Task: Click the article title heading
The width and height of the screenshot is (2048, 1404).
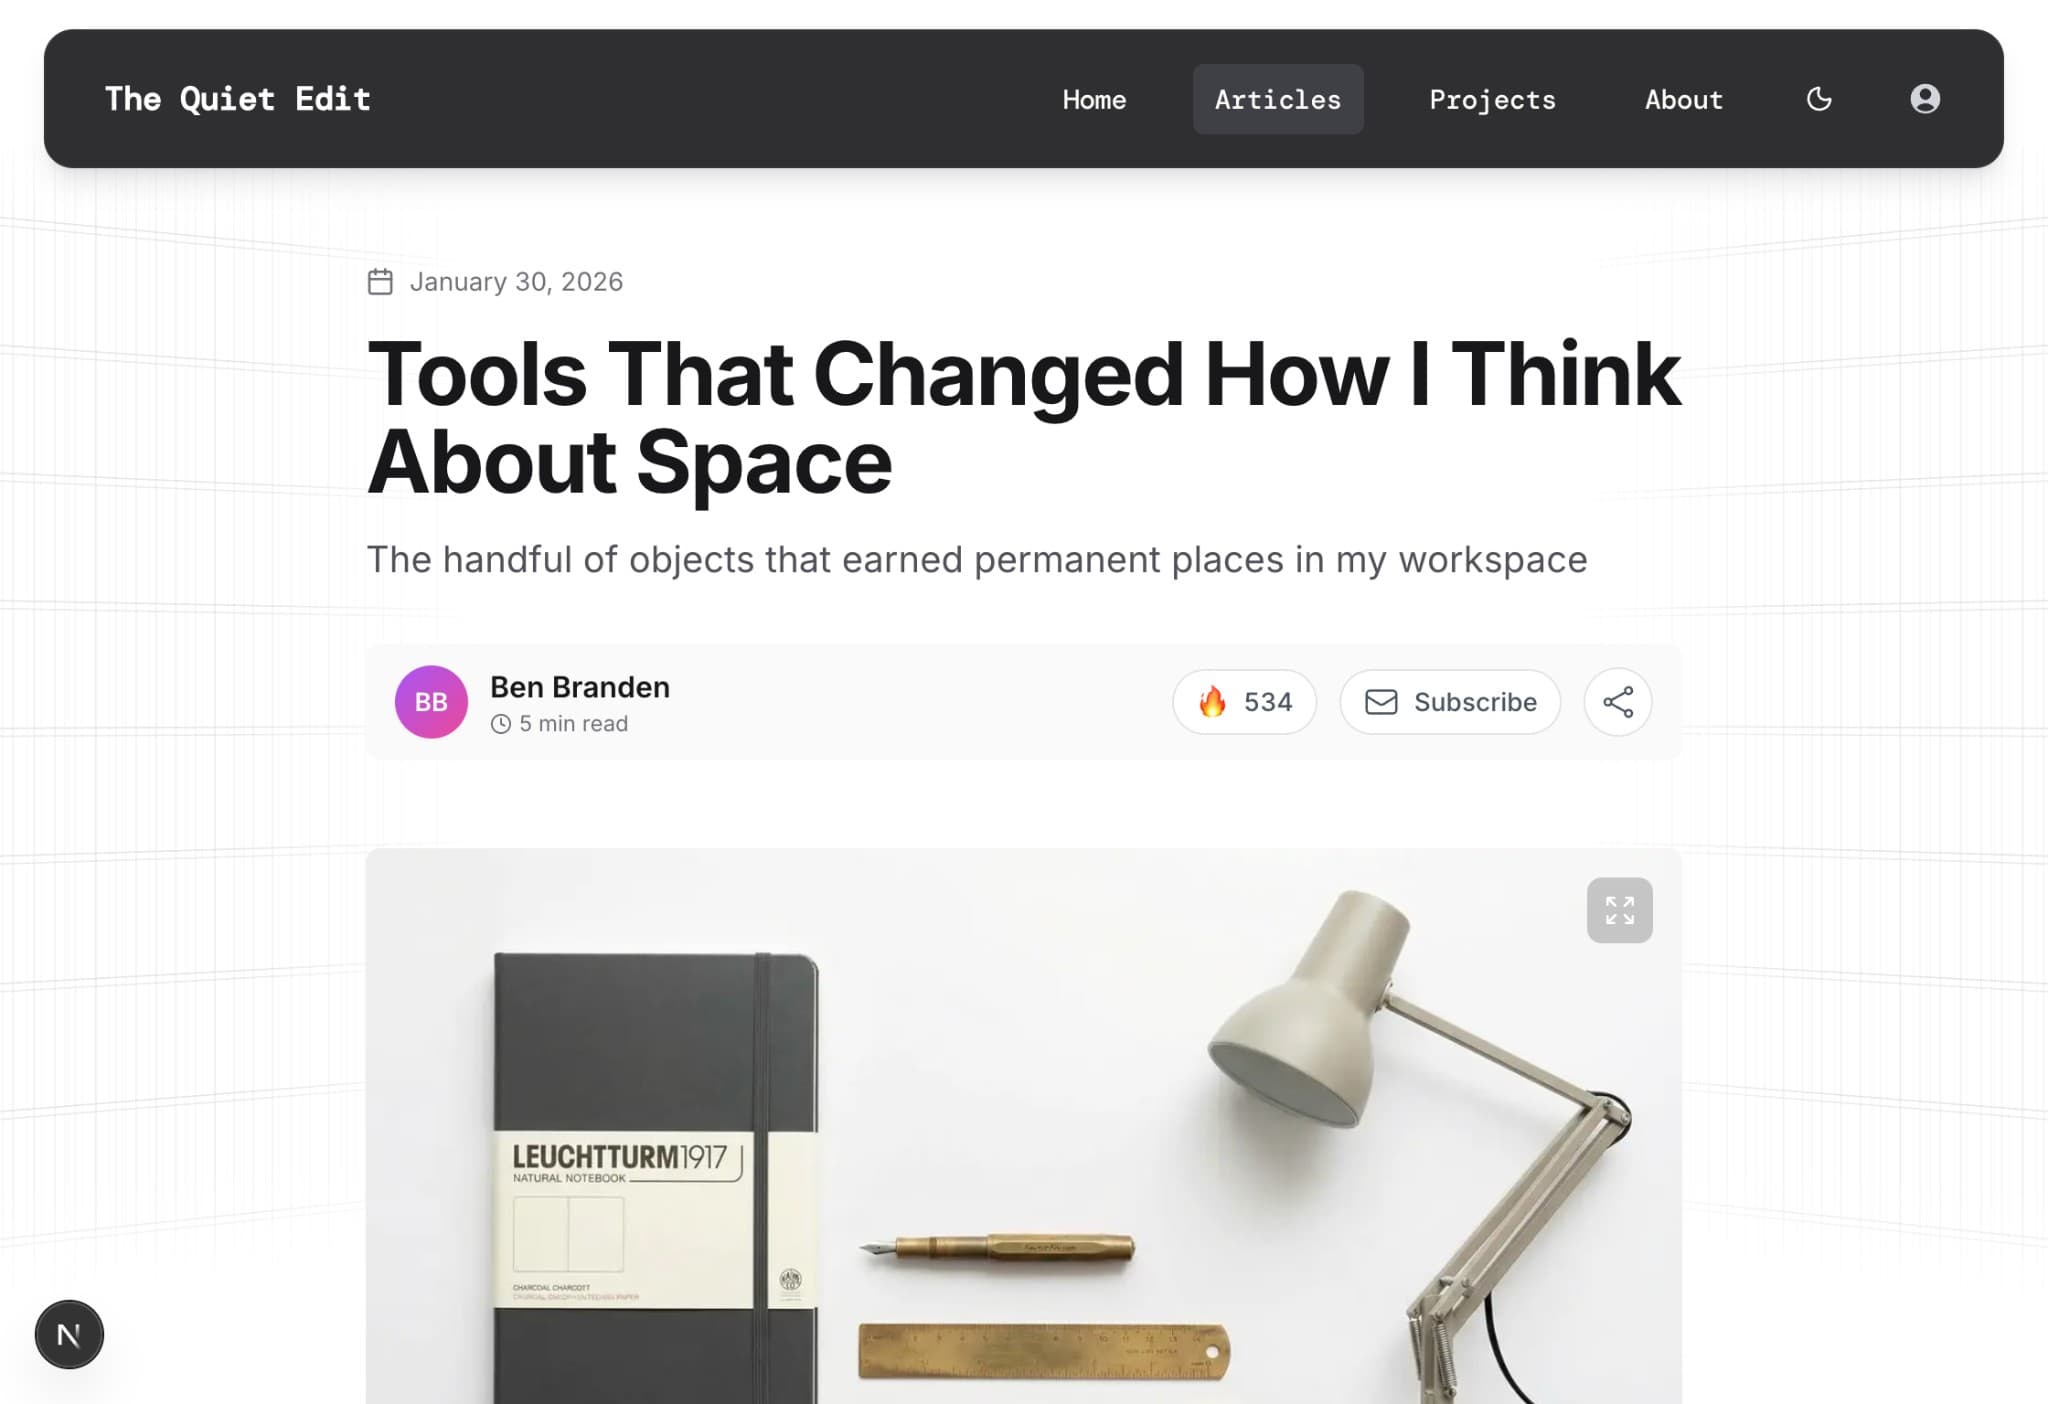Action: point(1023,417)
